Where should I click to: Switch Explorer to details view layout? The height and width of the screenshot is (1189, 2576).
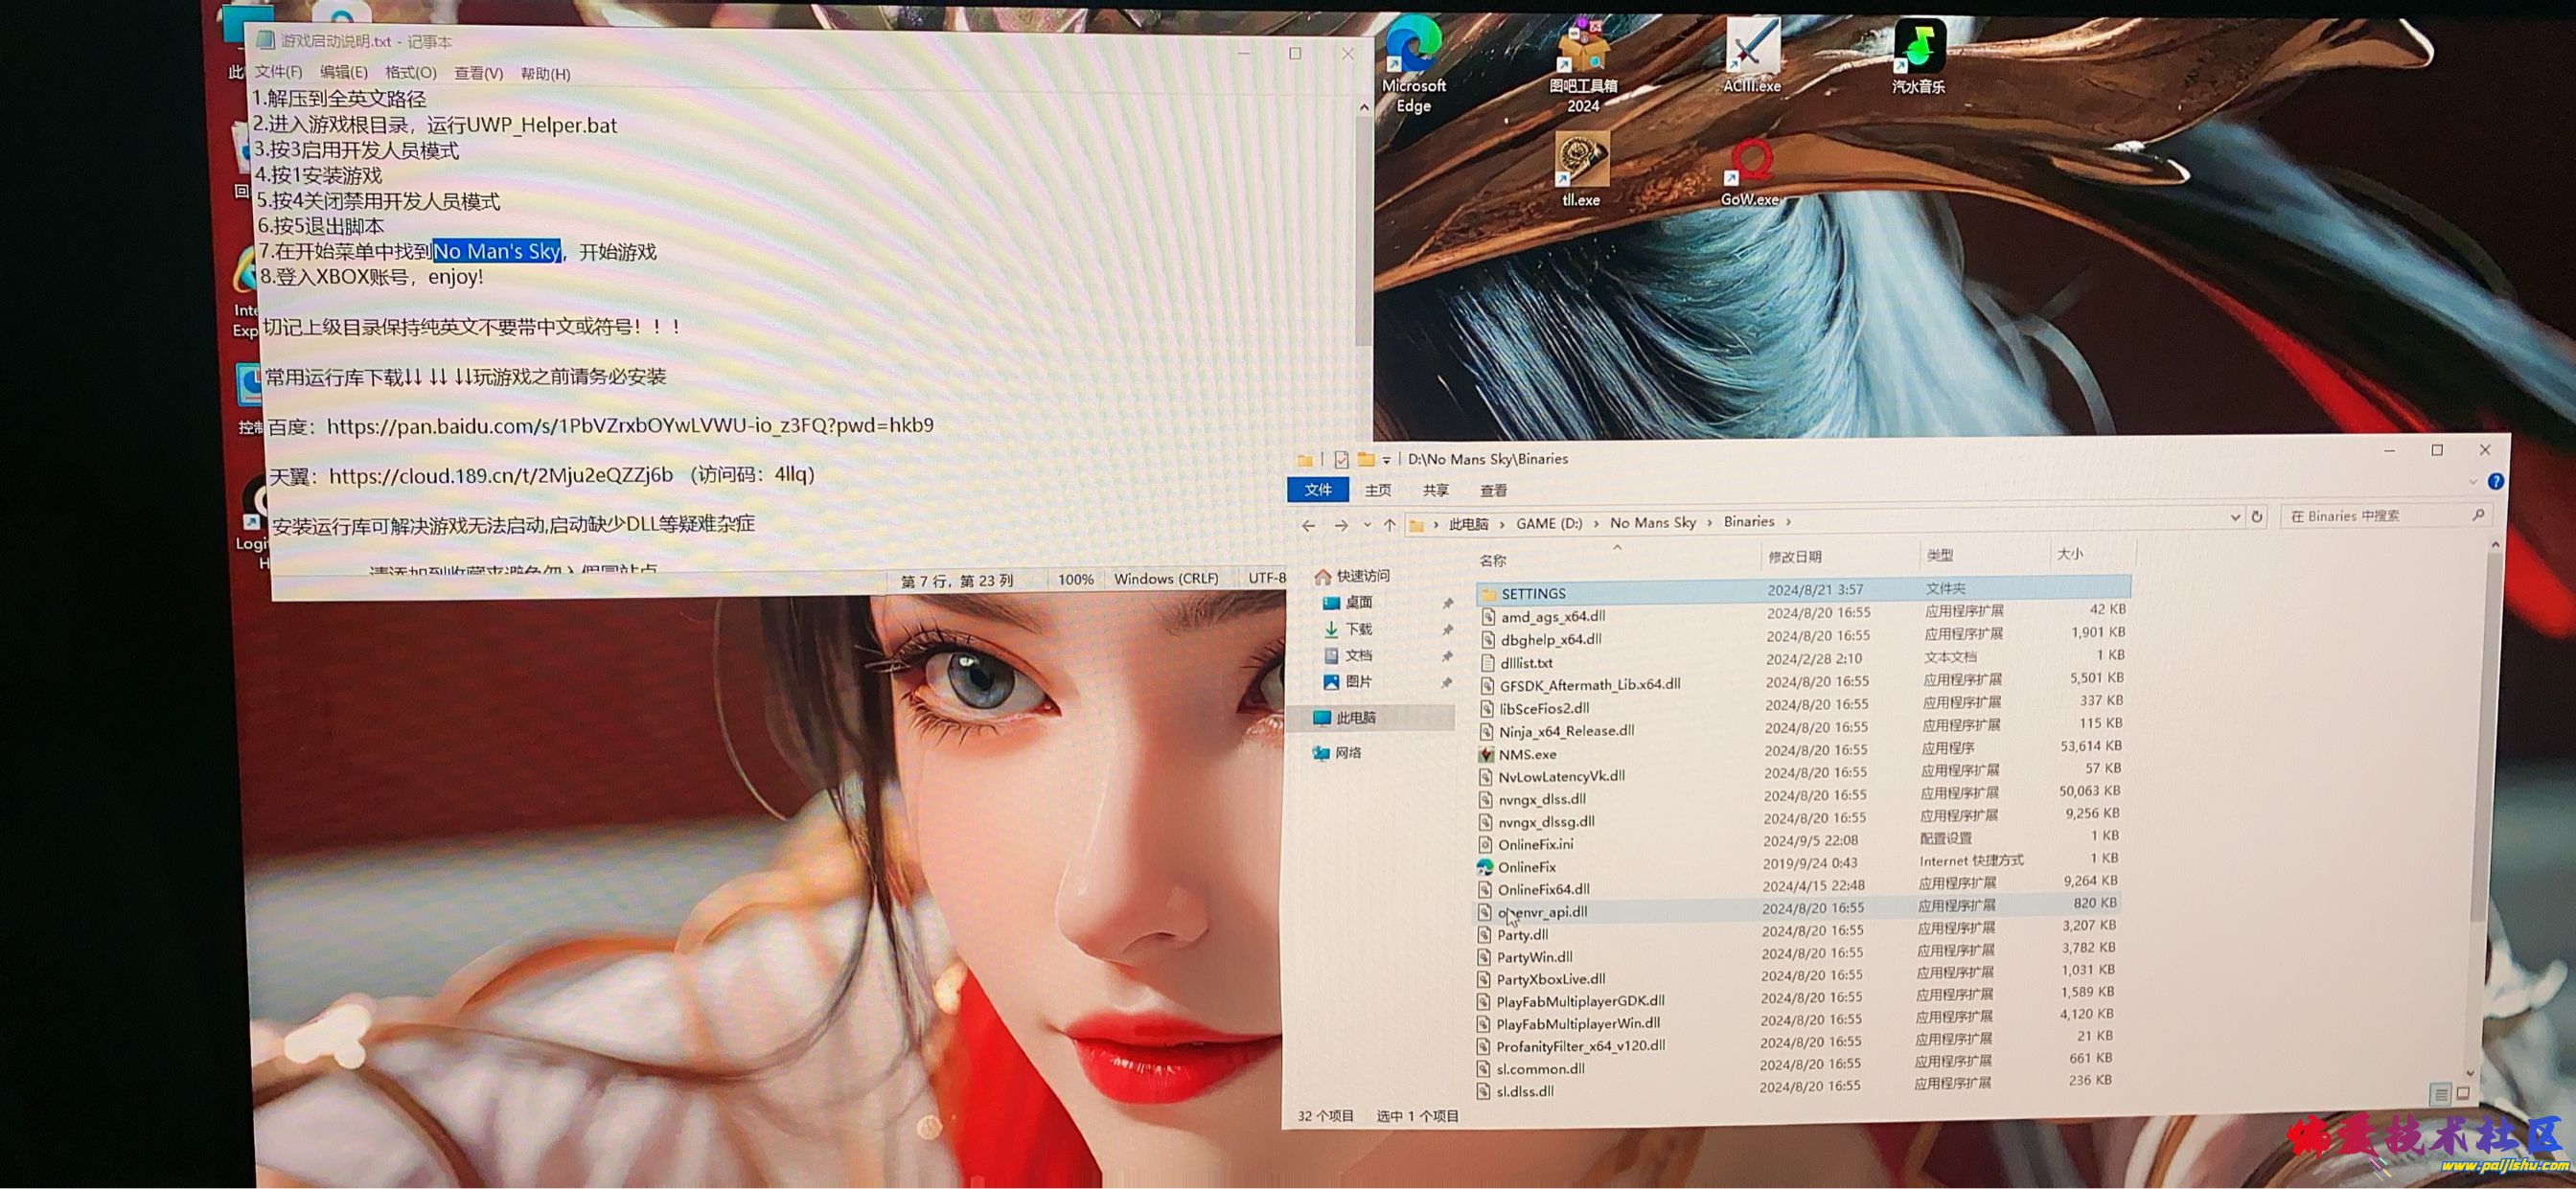(x=2441, y=1094)
